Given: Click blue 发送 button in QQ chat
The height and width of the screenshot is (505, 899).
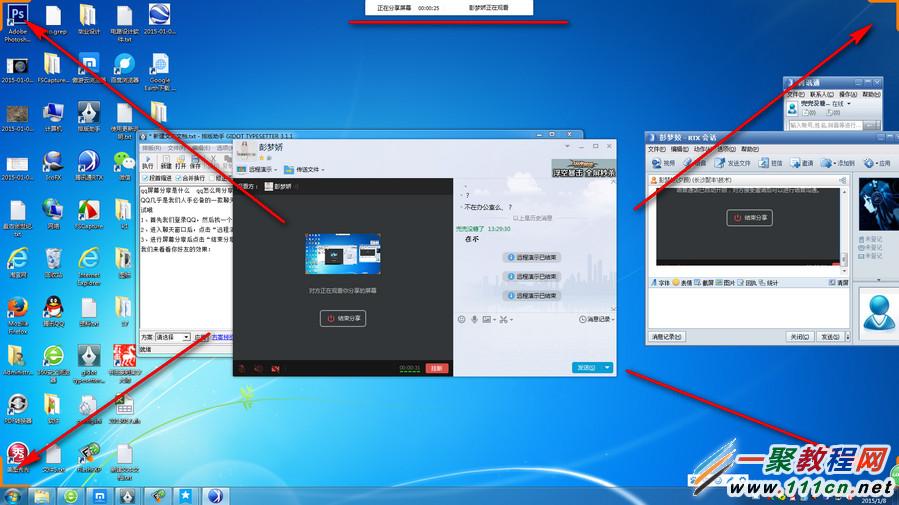Looking at the screenshot, I should [587, 367].
